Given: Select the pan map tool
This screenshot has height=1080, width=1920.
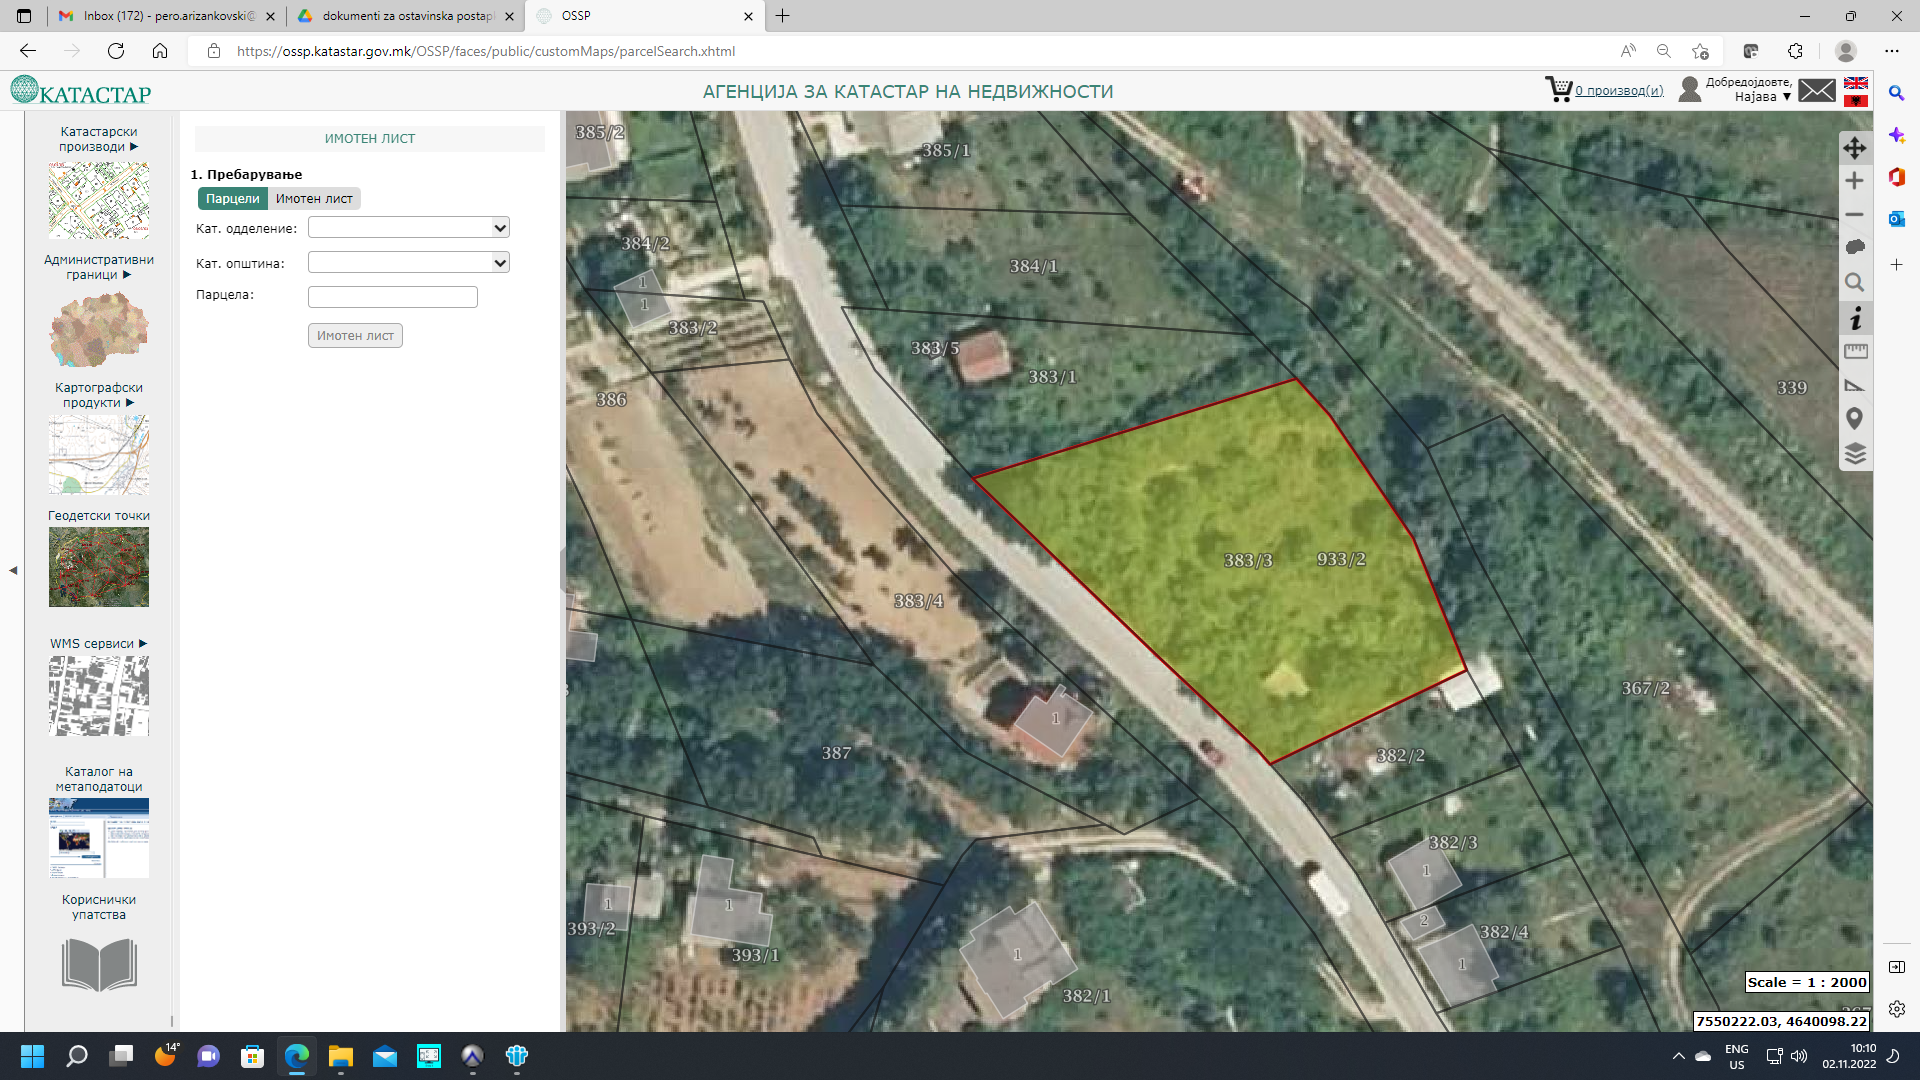Looking at the screenshot, I should (x=1855, y=148).
